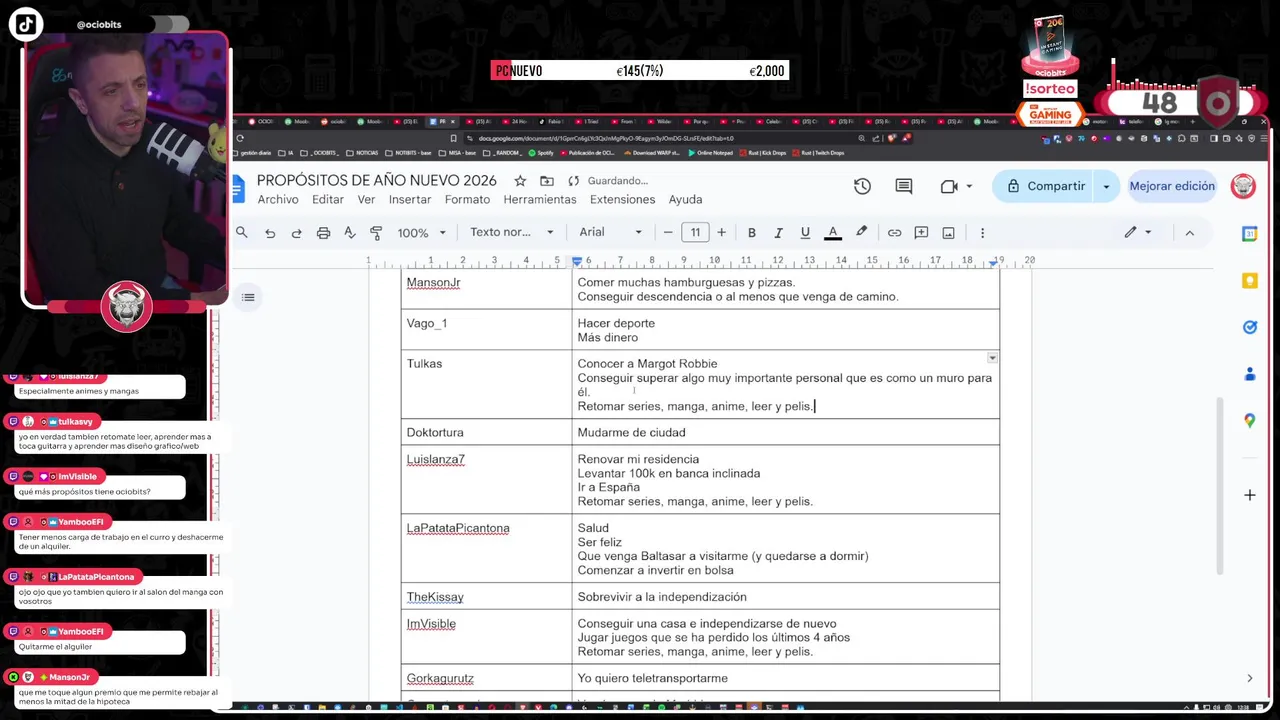Open the highlight color picker
Screen dimensions: 1280x720
point(861,232)
